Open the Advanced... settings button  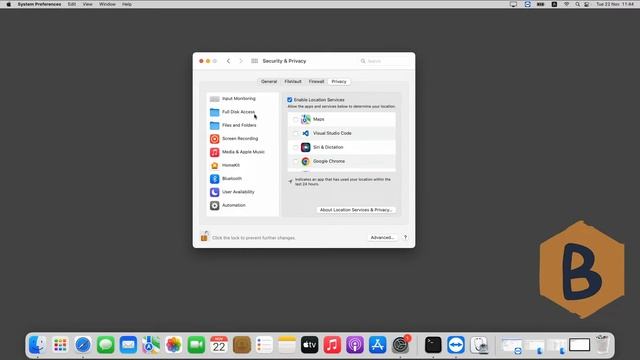point(382,237)
